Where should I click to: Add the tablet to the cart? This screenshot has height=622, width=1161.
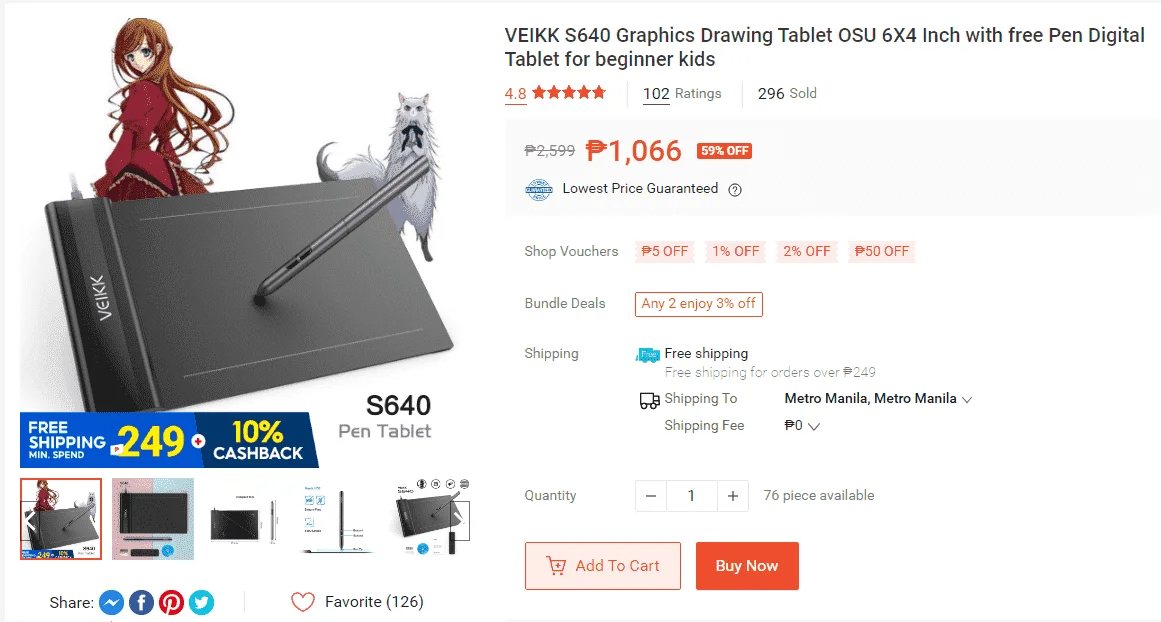[603, 566]
